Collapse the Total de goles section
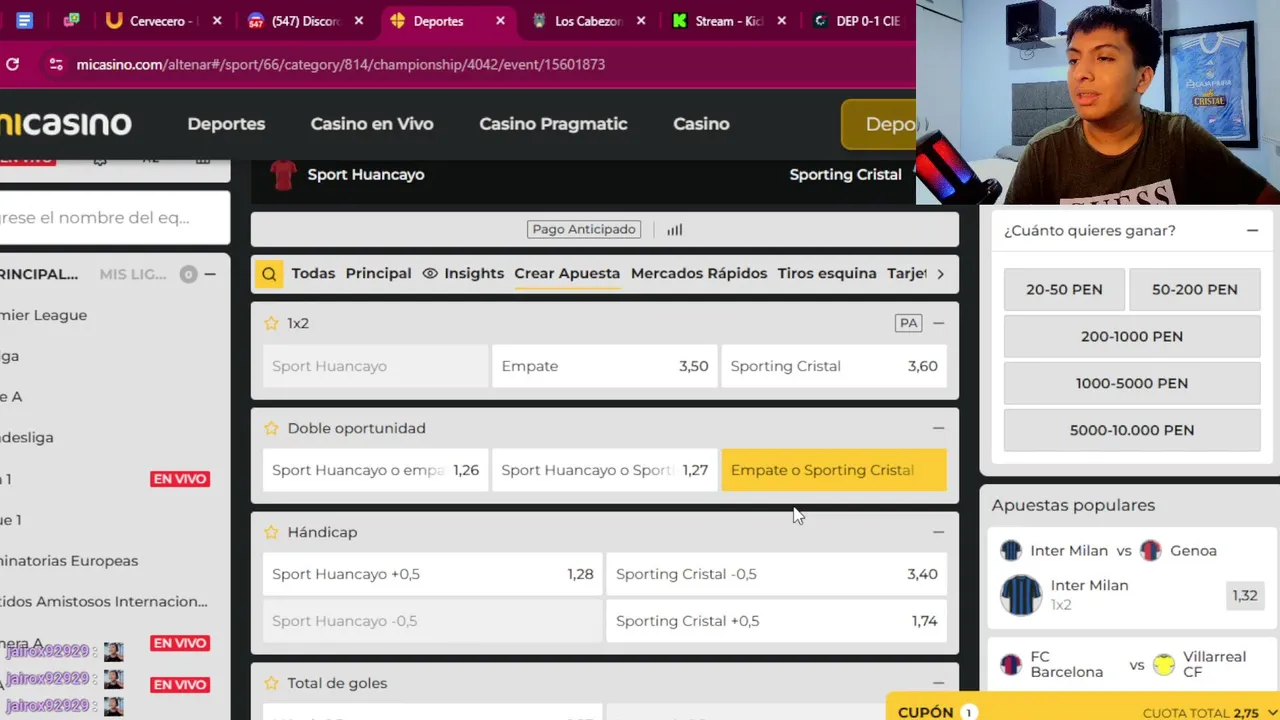The height and width of the screenshot is (720, 1280). (x=938, y=683)
